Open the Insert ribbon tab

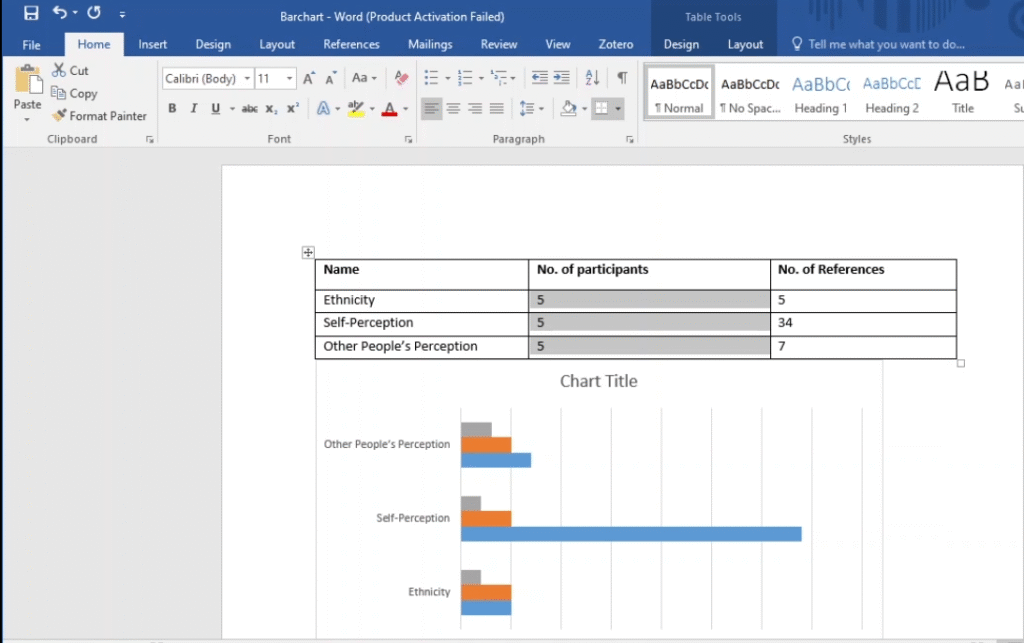153,44
